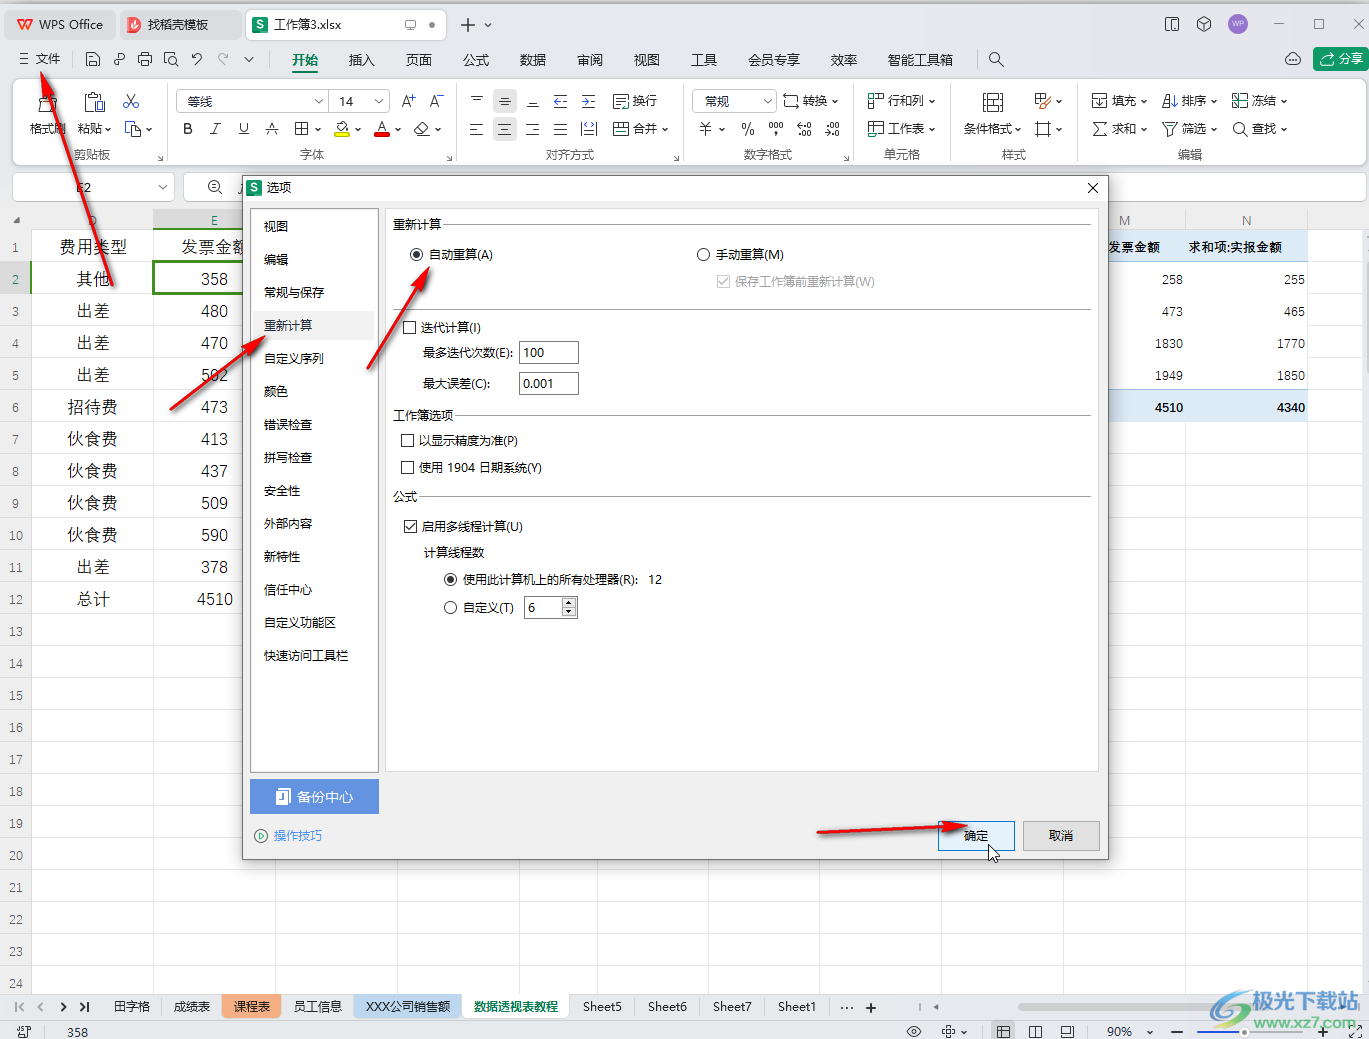Increase custom thread count spinner
Viewport: 1369px width, 1039px height.
coord(569,603)
